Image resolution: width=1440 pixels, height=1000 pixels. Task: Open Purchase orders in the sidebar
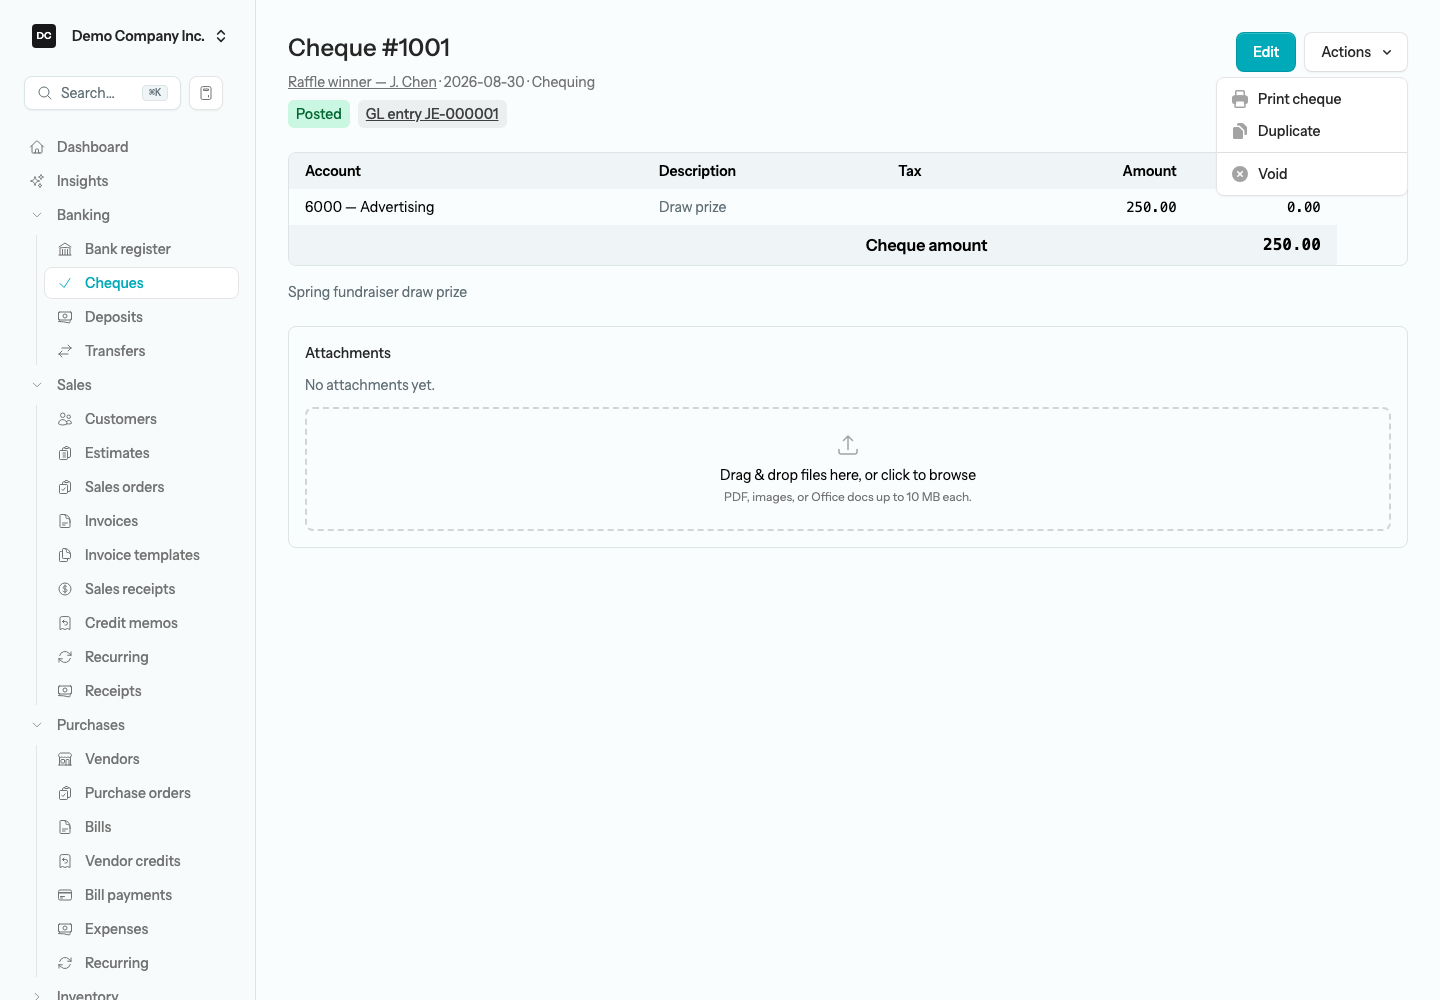[x=141, y=793]
